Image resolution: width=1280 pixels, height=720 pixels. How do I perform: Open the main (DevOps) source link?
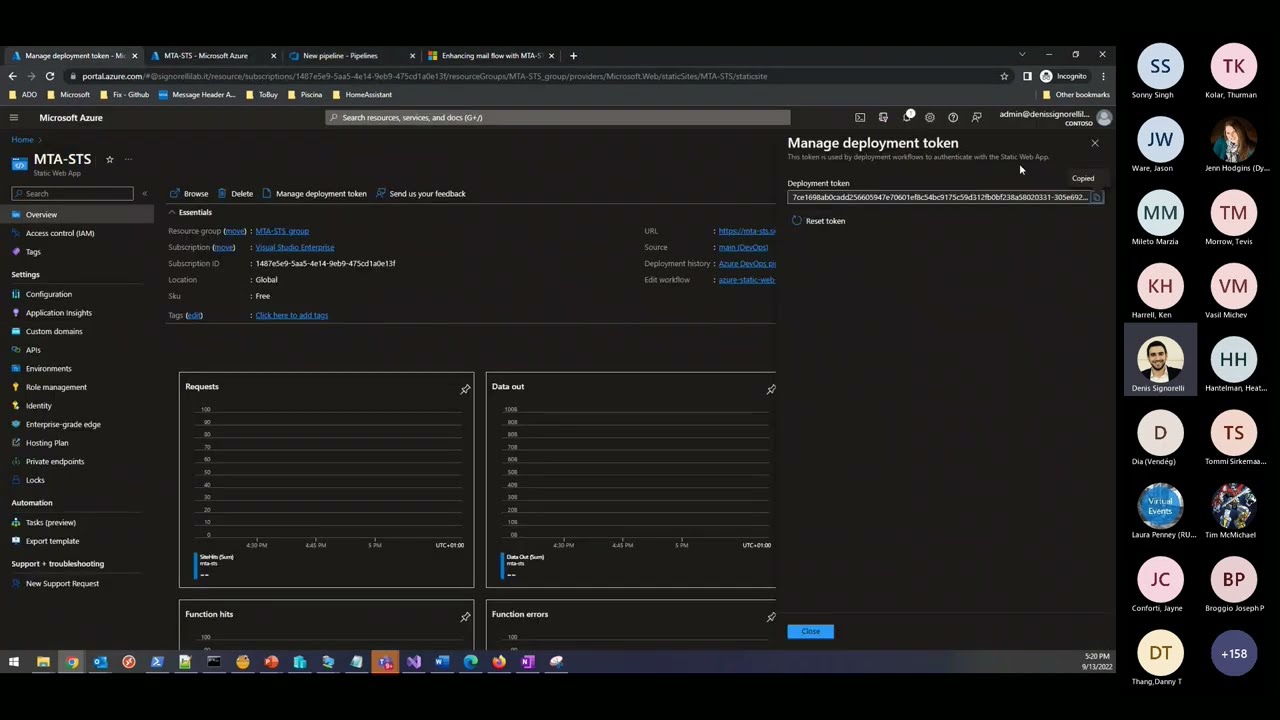(x=743, y=248)
